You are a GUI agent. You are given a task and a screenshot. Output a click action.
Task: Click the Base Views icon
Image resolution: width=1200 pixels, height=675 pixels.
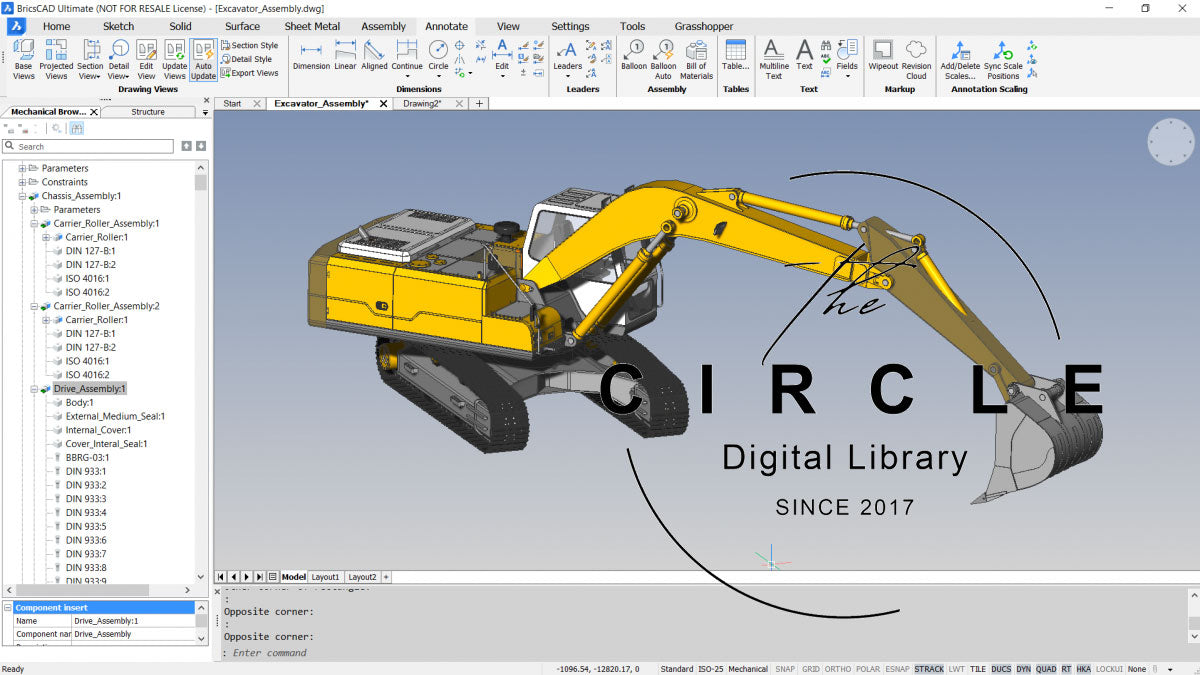pyautogui.click(x=23, y=59)
